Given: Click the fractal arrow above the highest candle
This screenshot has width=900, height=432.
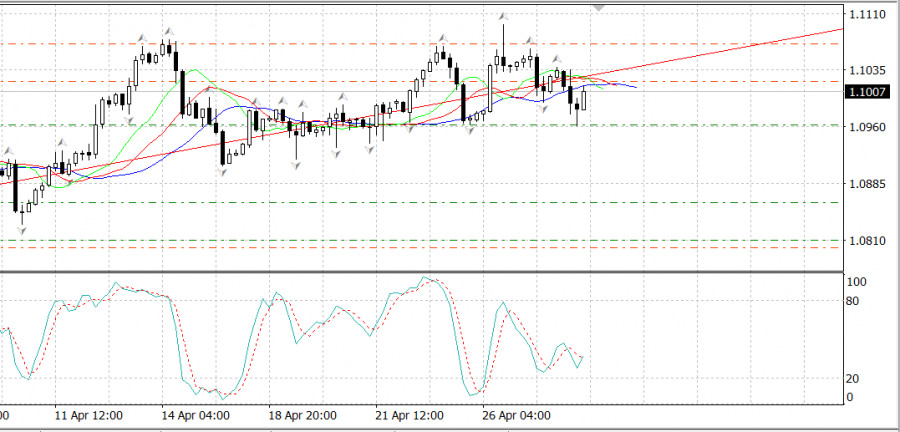Looking at the screenshot, I should tap(503, 17).
